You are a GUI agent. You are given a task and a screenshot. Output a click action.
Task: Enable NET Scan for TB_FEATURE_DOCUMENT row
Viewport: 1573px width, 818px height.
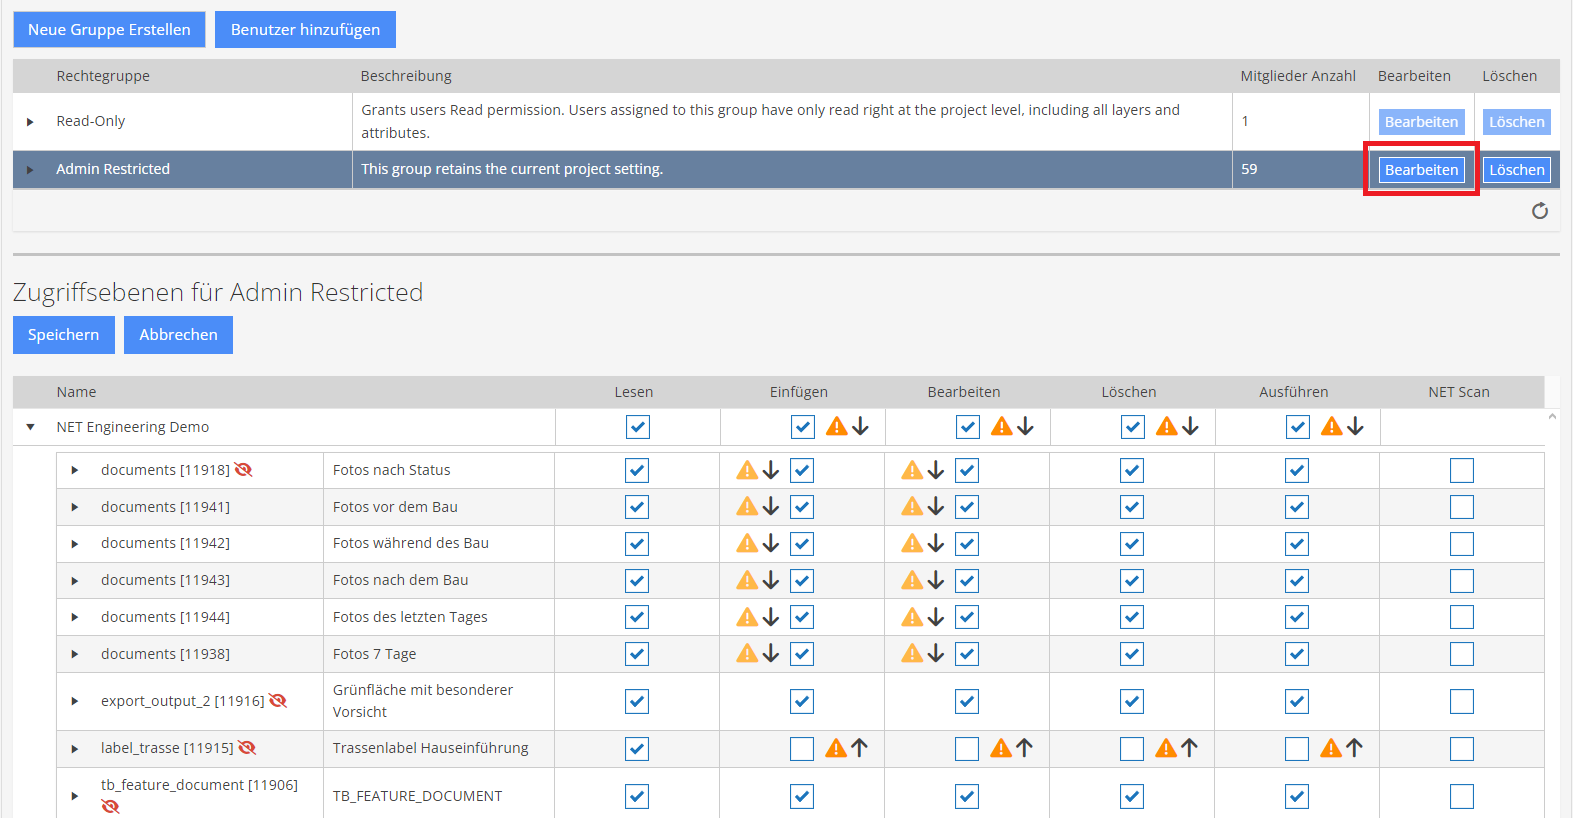pyautogui.click(x=1462, y=796)
